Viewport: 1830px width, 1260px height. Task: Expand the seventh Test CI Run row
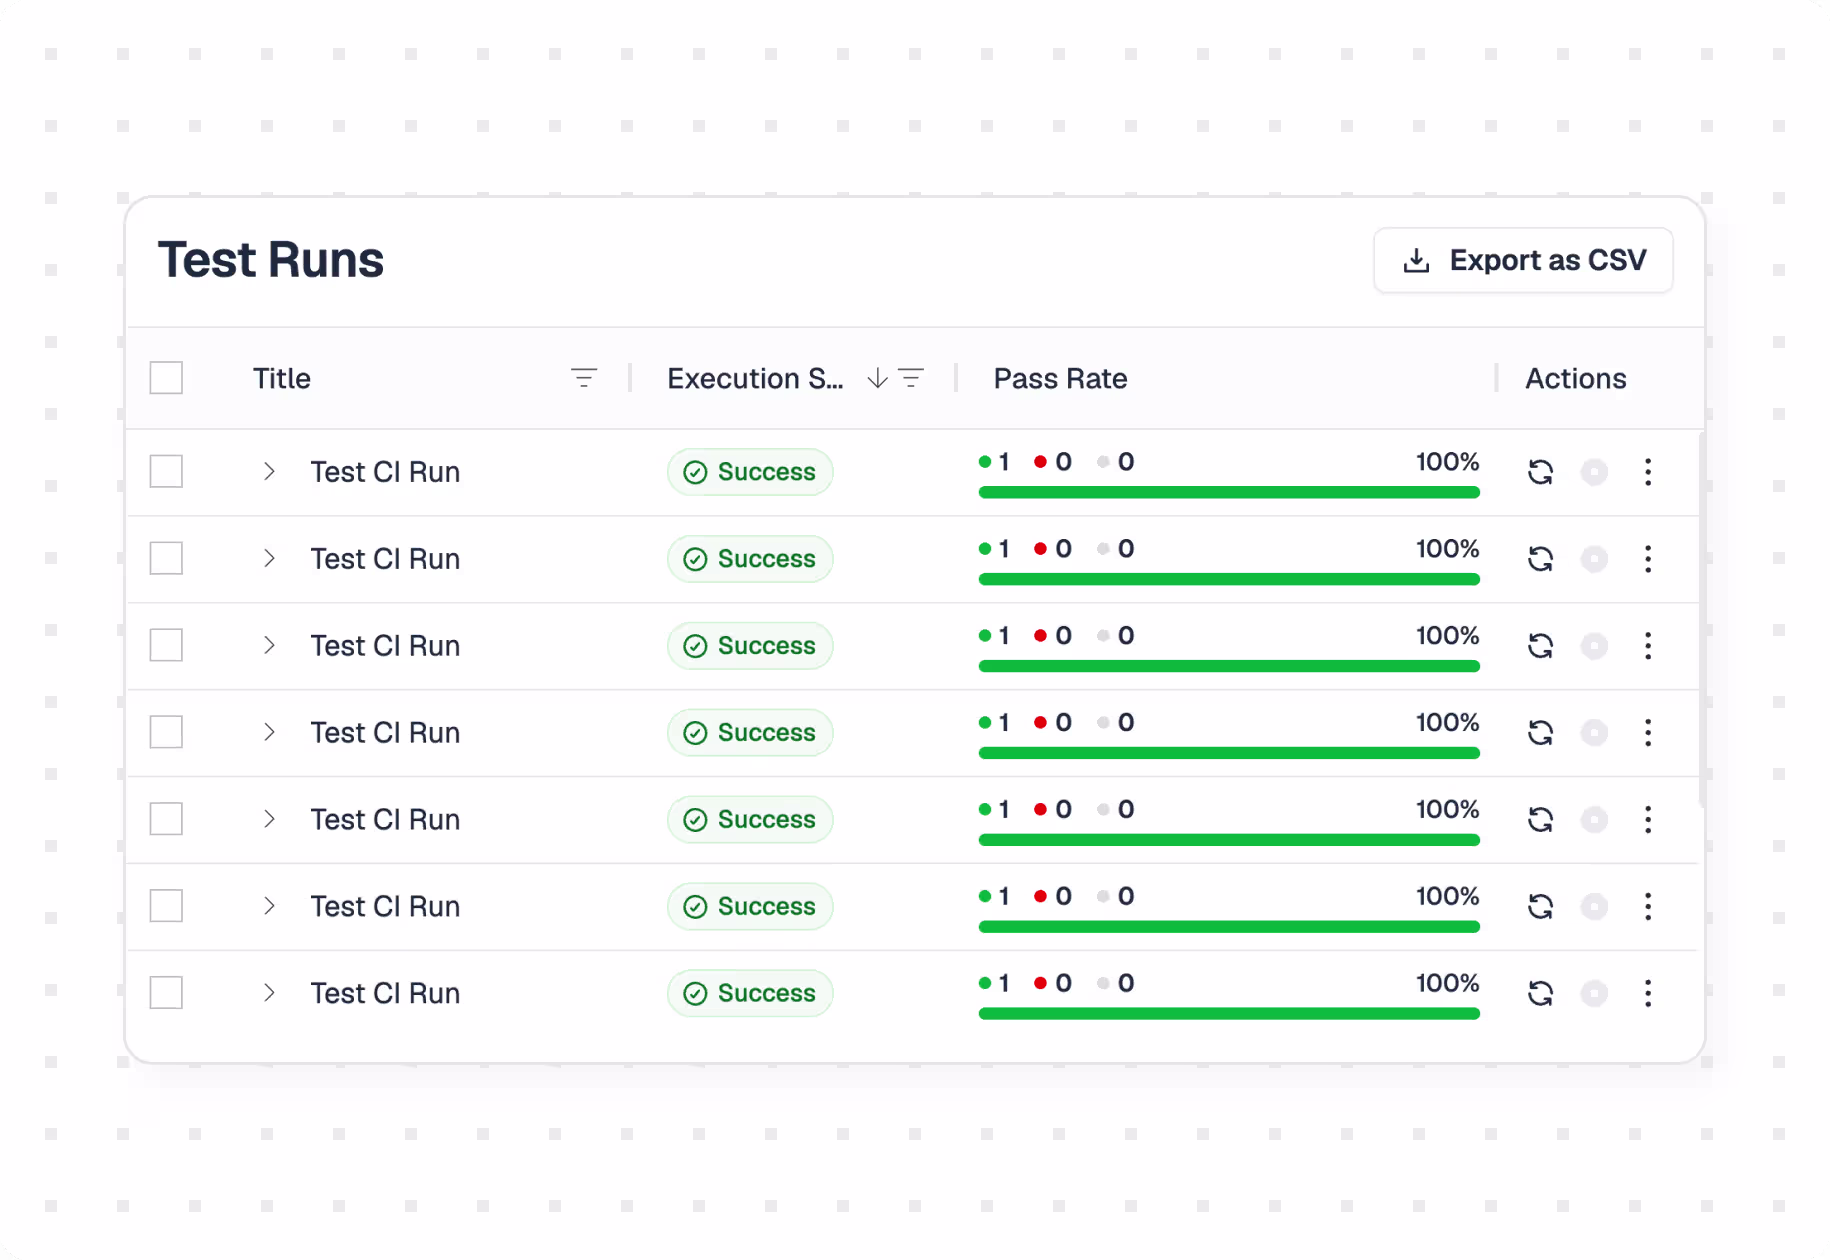coord(269,993)
